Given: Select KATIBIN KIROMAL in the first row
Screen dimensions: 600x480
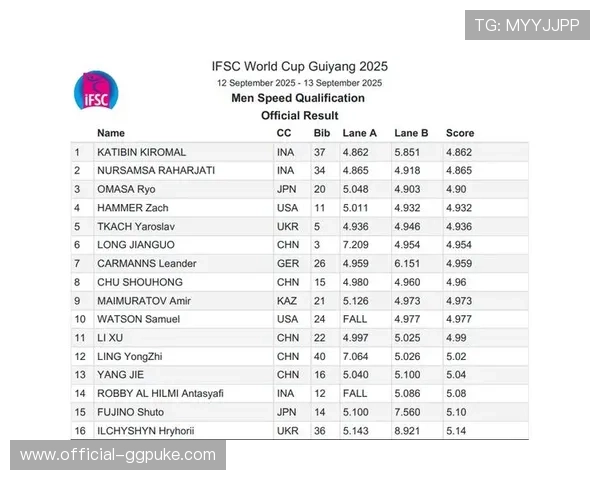Looking at the screenshot, I should click(x=141, y=152).
